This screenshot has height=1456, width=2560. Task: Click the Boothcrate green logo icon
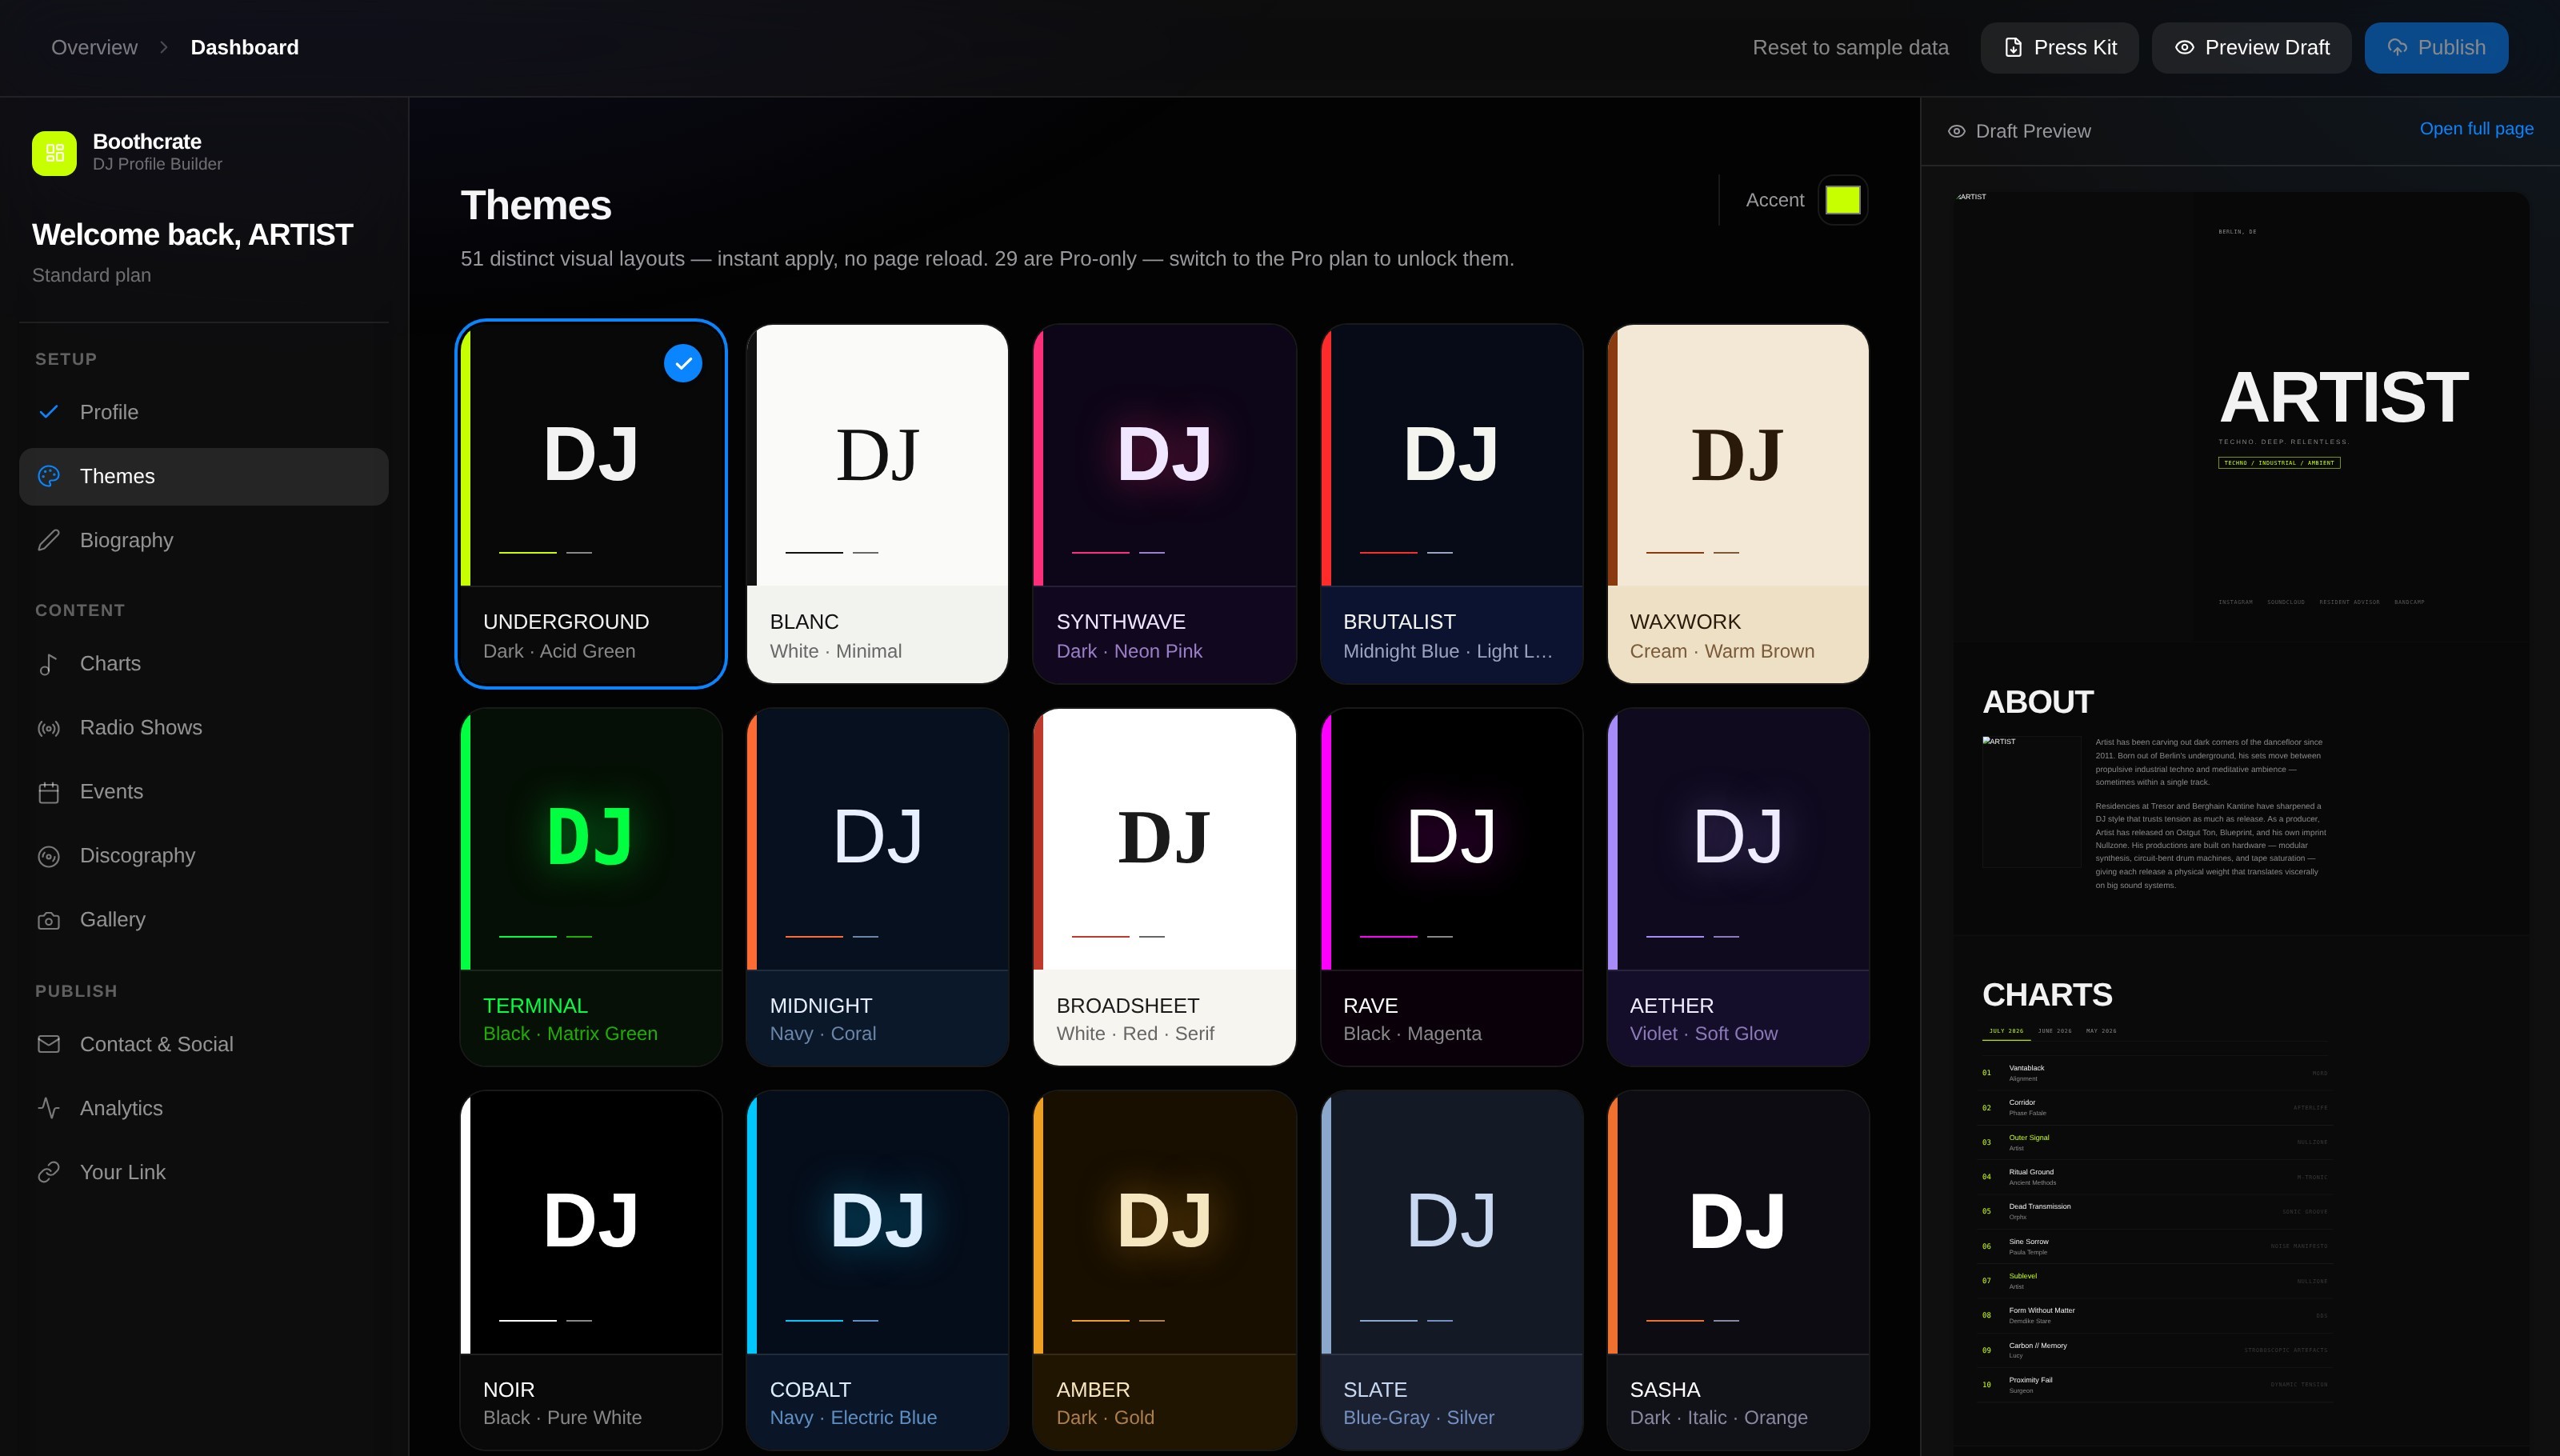pos(54,153)
